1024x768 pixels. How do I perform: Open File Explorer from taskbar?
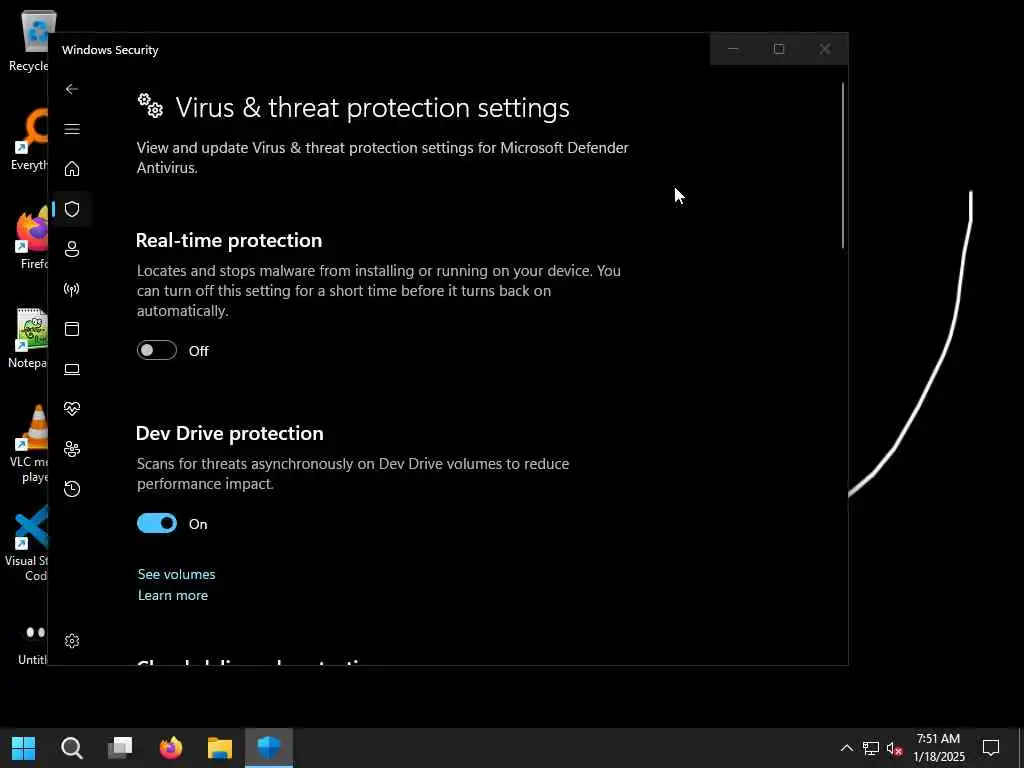[x=219, y=748]
